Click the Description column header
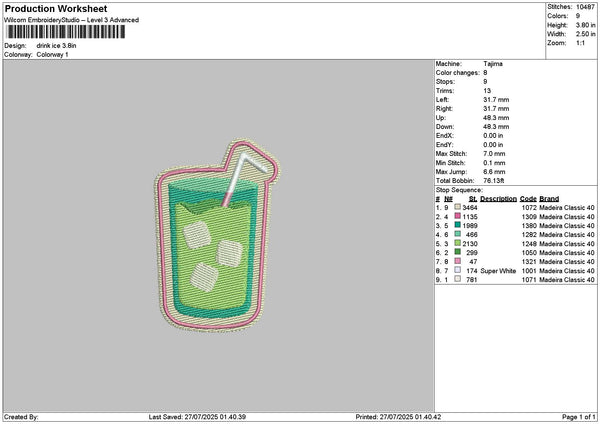Screen dimensions: 600x424 [x=498, y=198]
